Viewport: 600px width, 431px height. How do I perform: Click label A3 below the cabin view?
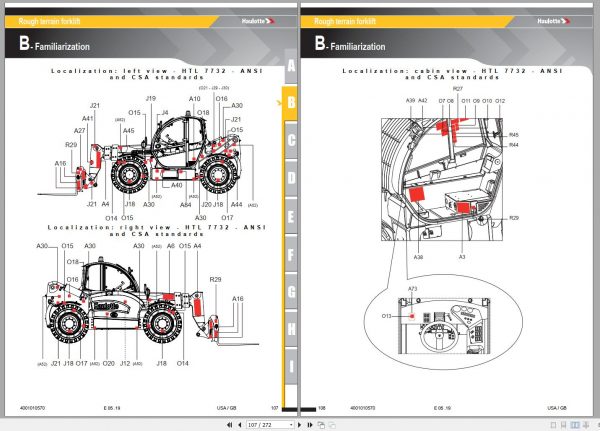(462, 257)
